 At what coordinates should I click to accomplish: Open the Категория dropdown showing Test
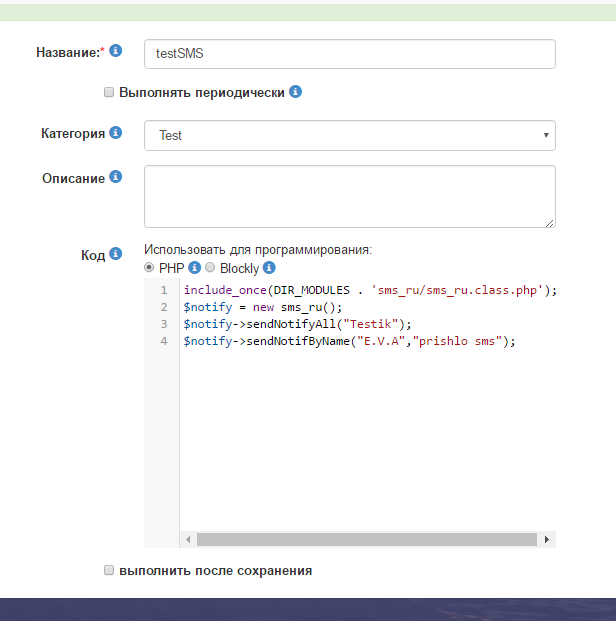pos(349,135)
